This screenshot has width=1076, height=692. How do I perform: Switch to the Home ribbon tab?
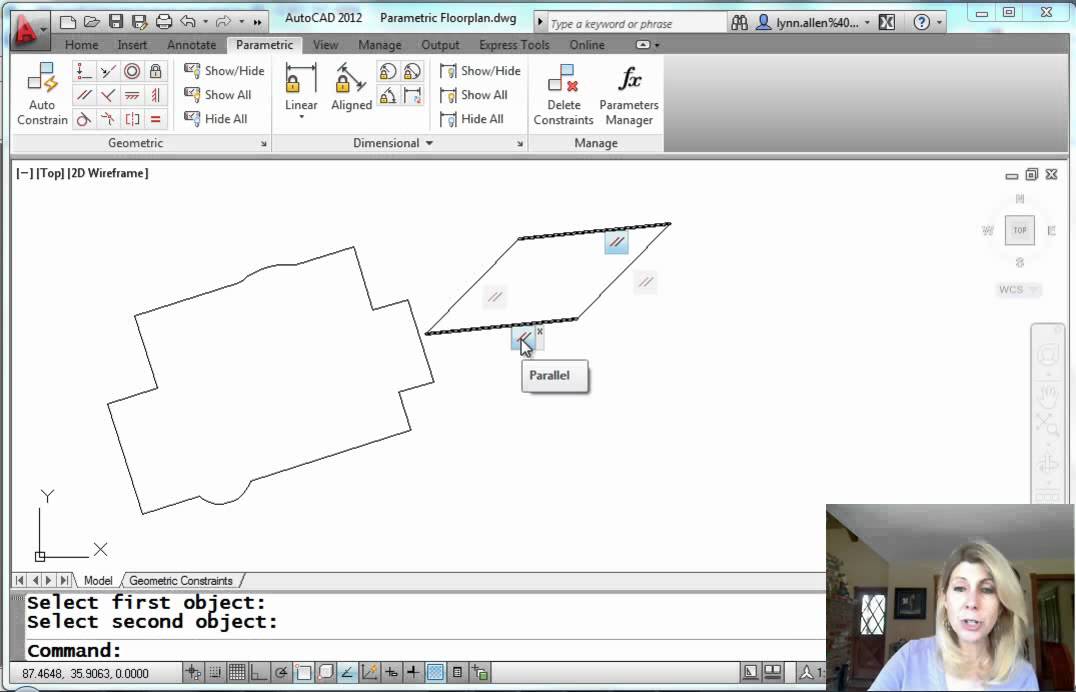[82, 45]
